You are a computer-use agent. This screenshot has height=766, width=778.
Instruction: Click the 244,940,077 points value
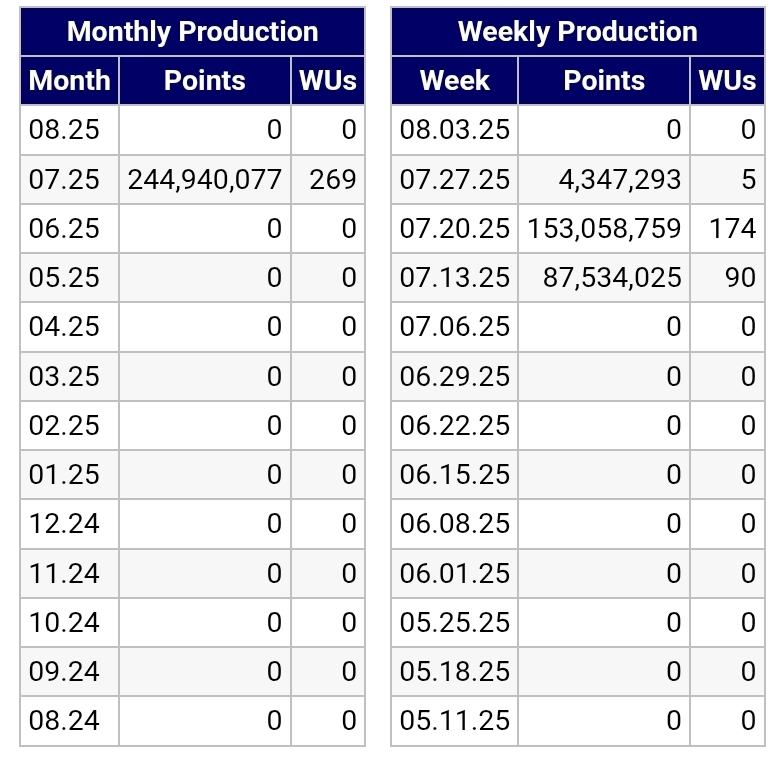[205, 180]
